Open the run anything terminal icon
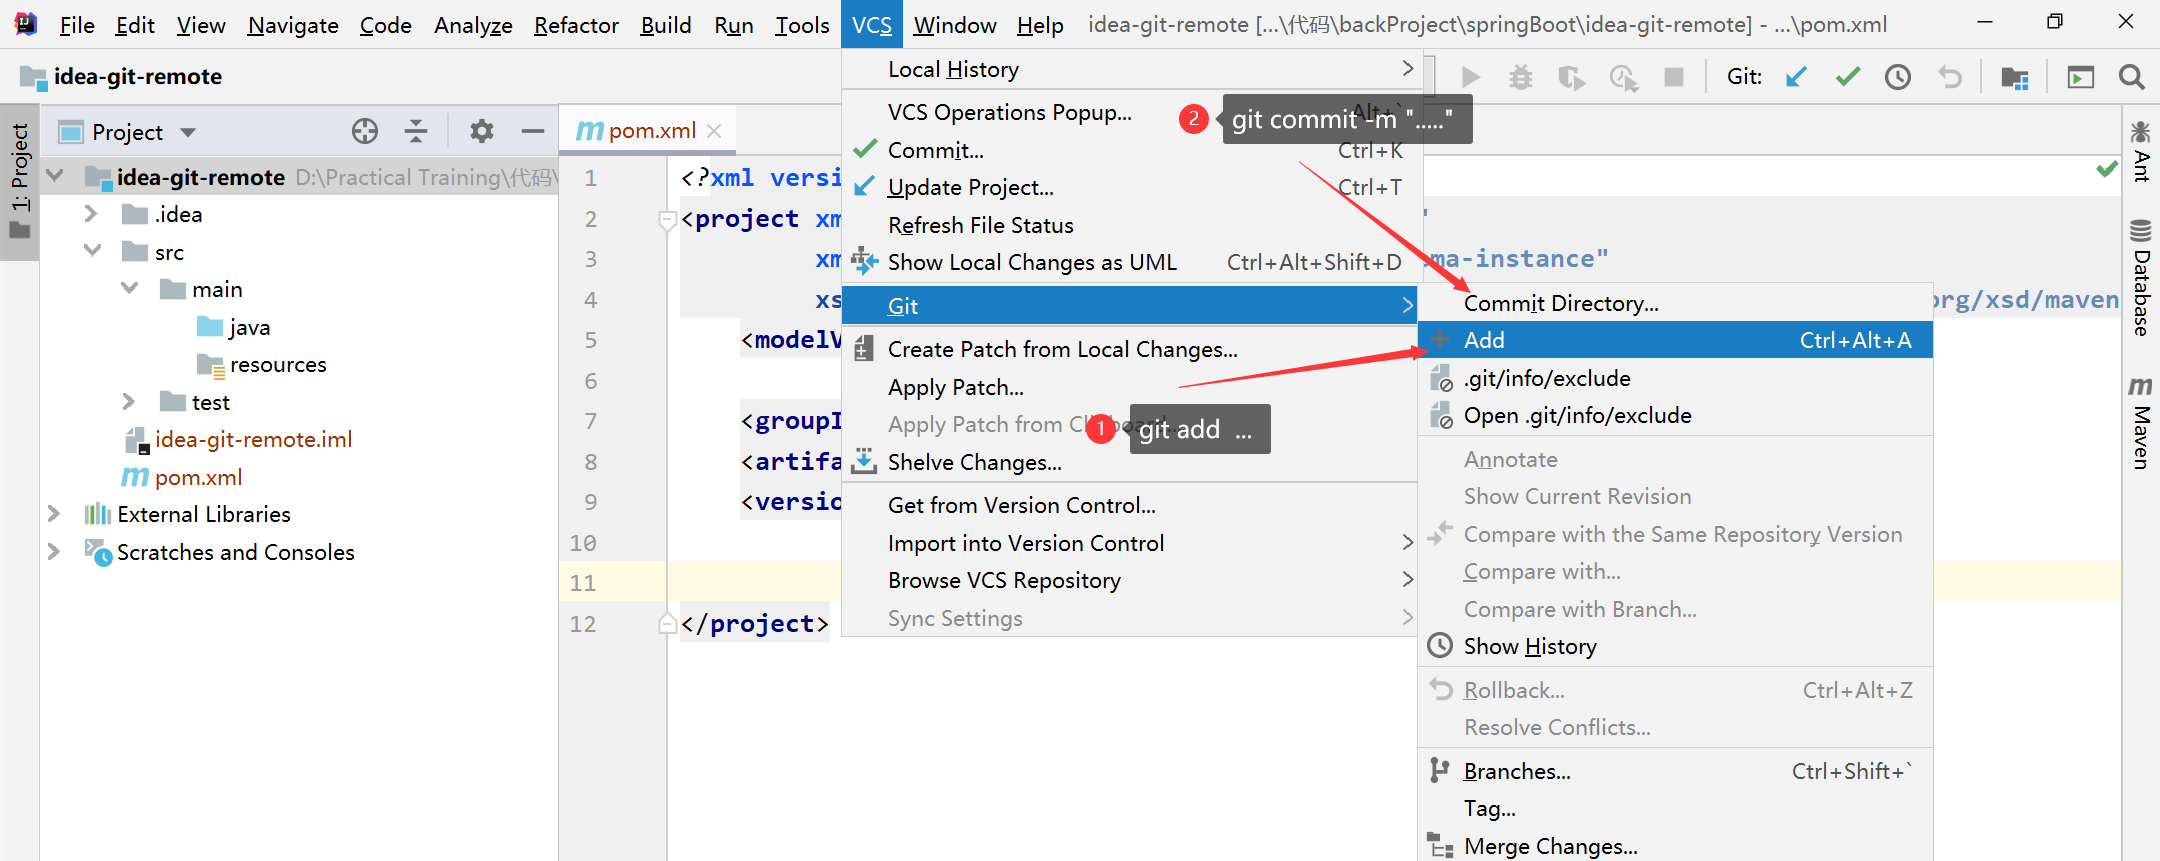The image size is (2160, 861). [x=2081, y=77]
